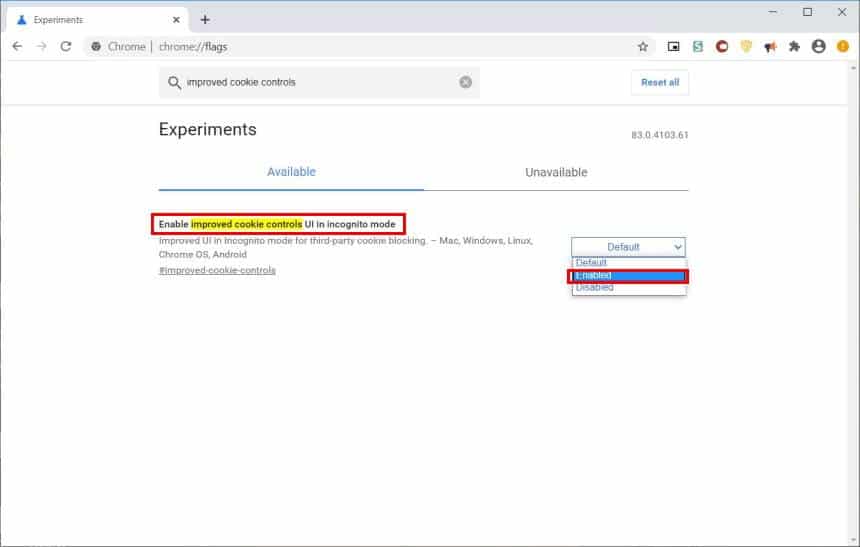Bookmark this page with the star icon
This screenshot has width=860, height=547.
click(x=643, y=47)
